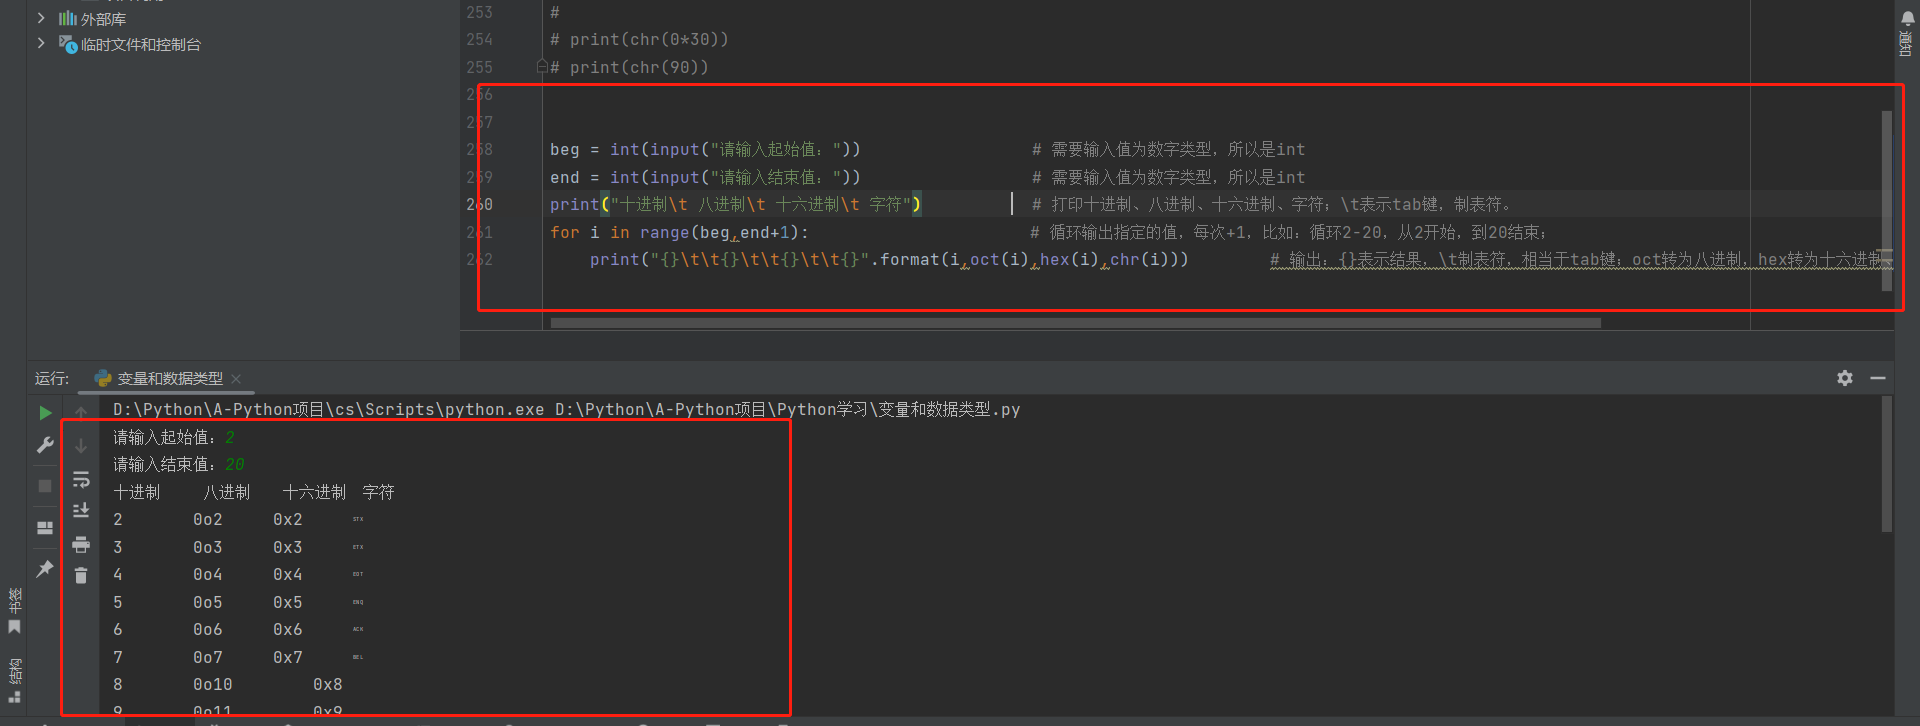Click the 'for i in range(beg,end+1):' line
1920x726 pixels.
point(679,232)
